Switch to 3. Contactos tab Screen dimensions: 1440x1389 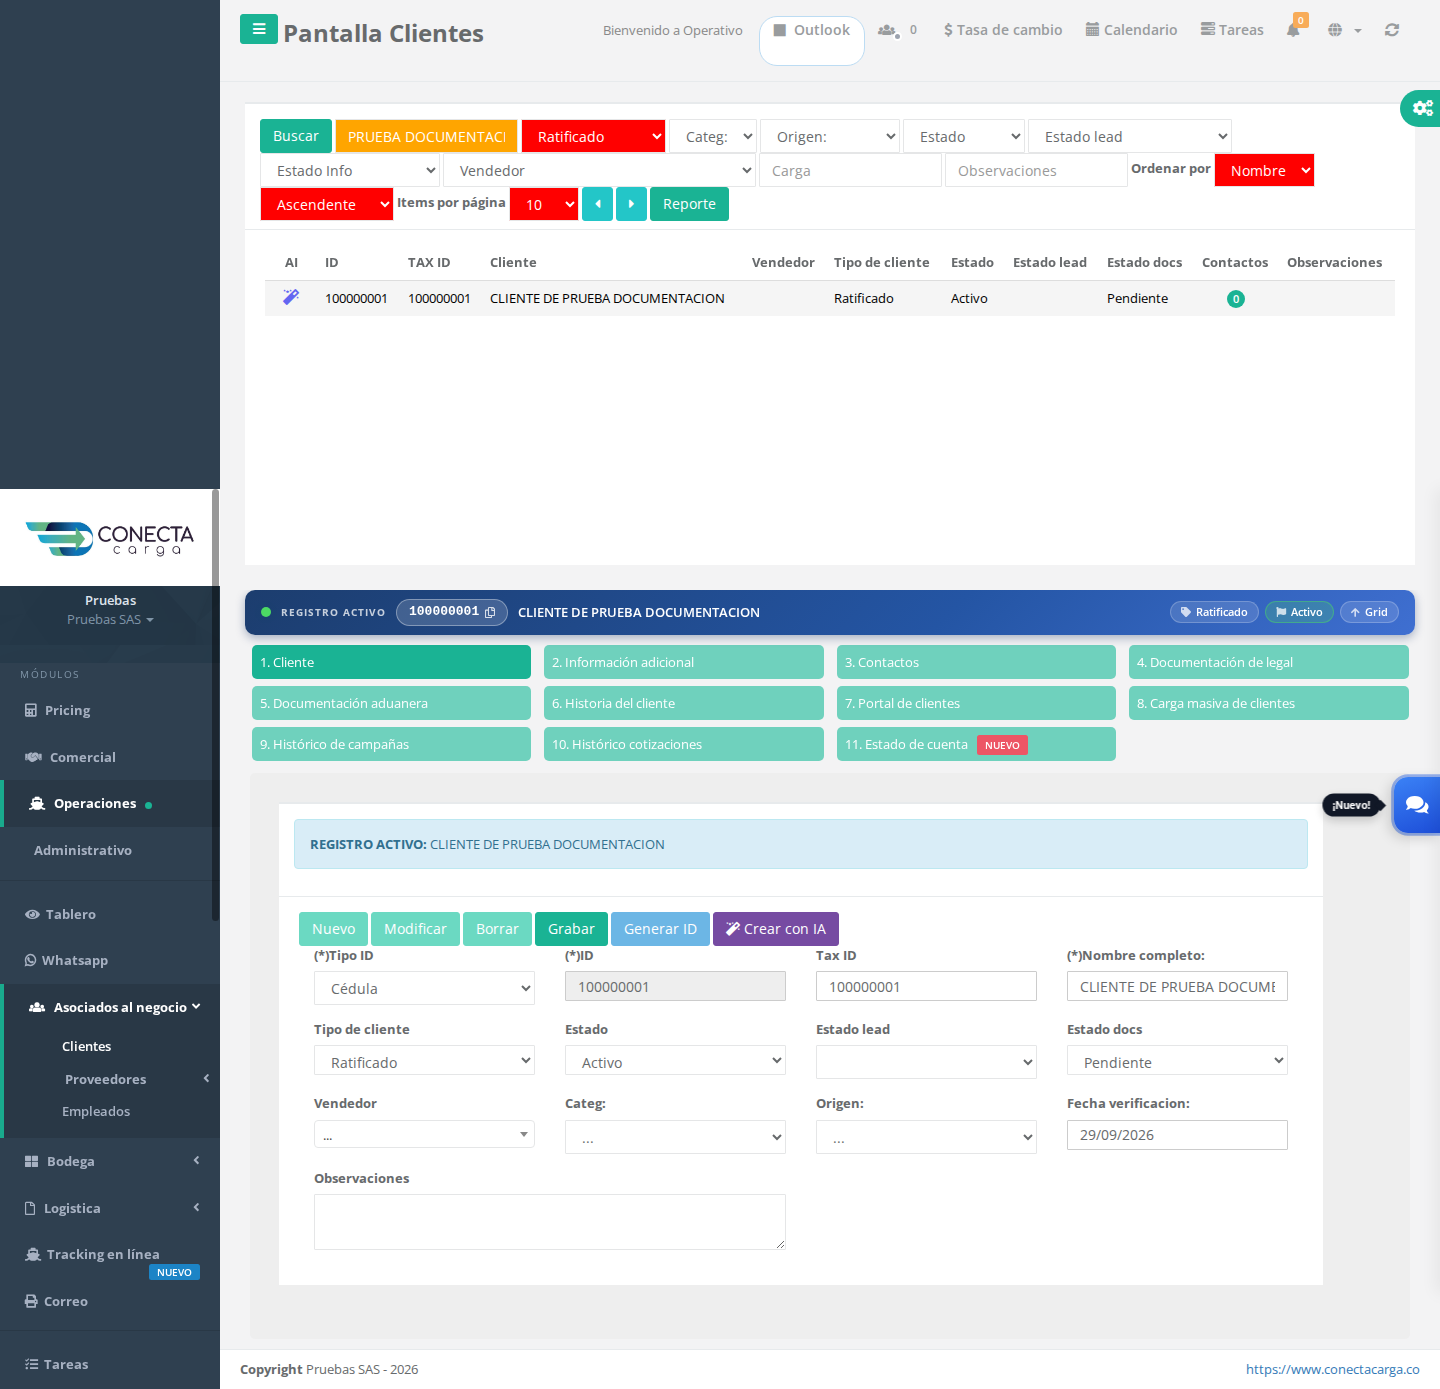[976, 662]
